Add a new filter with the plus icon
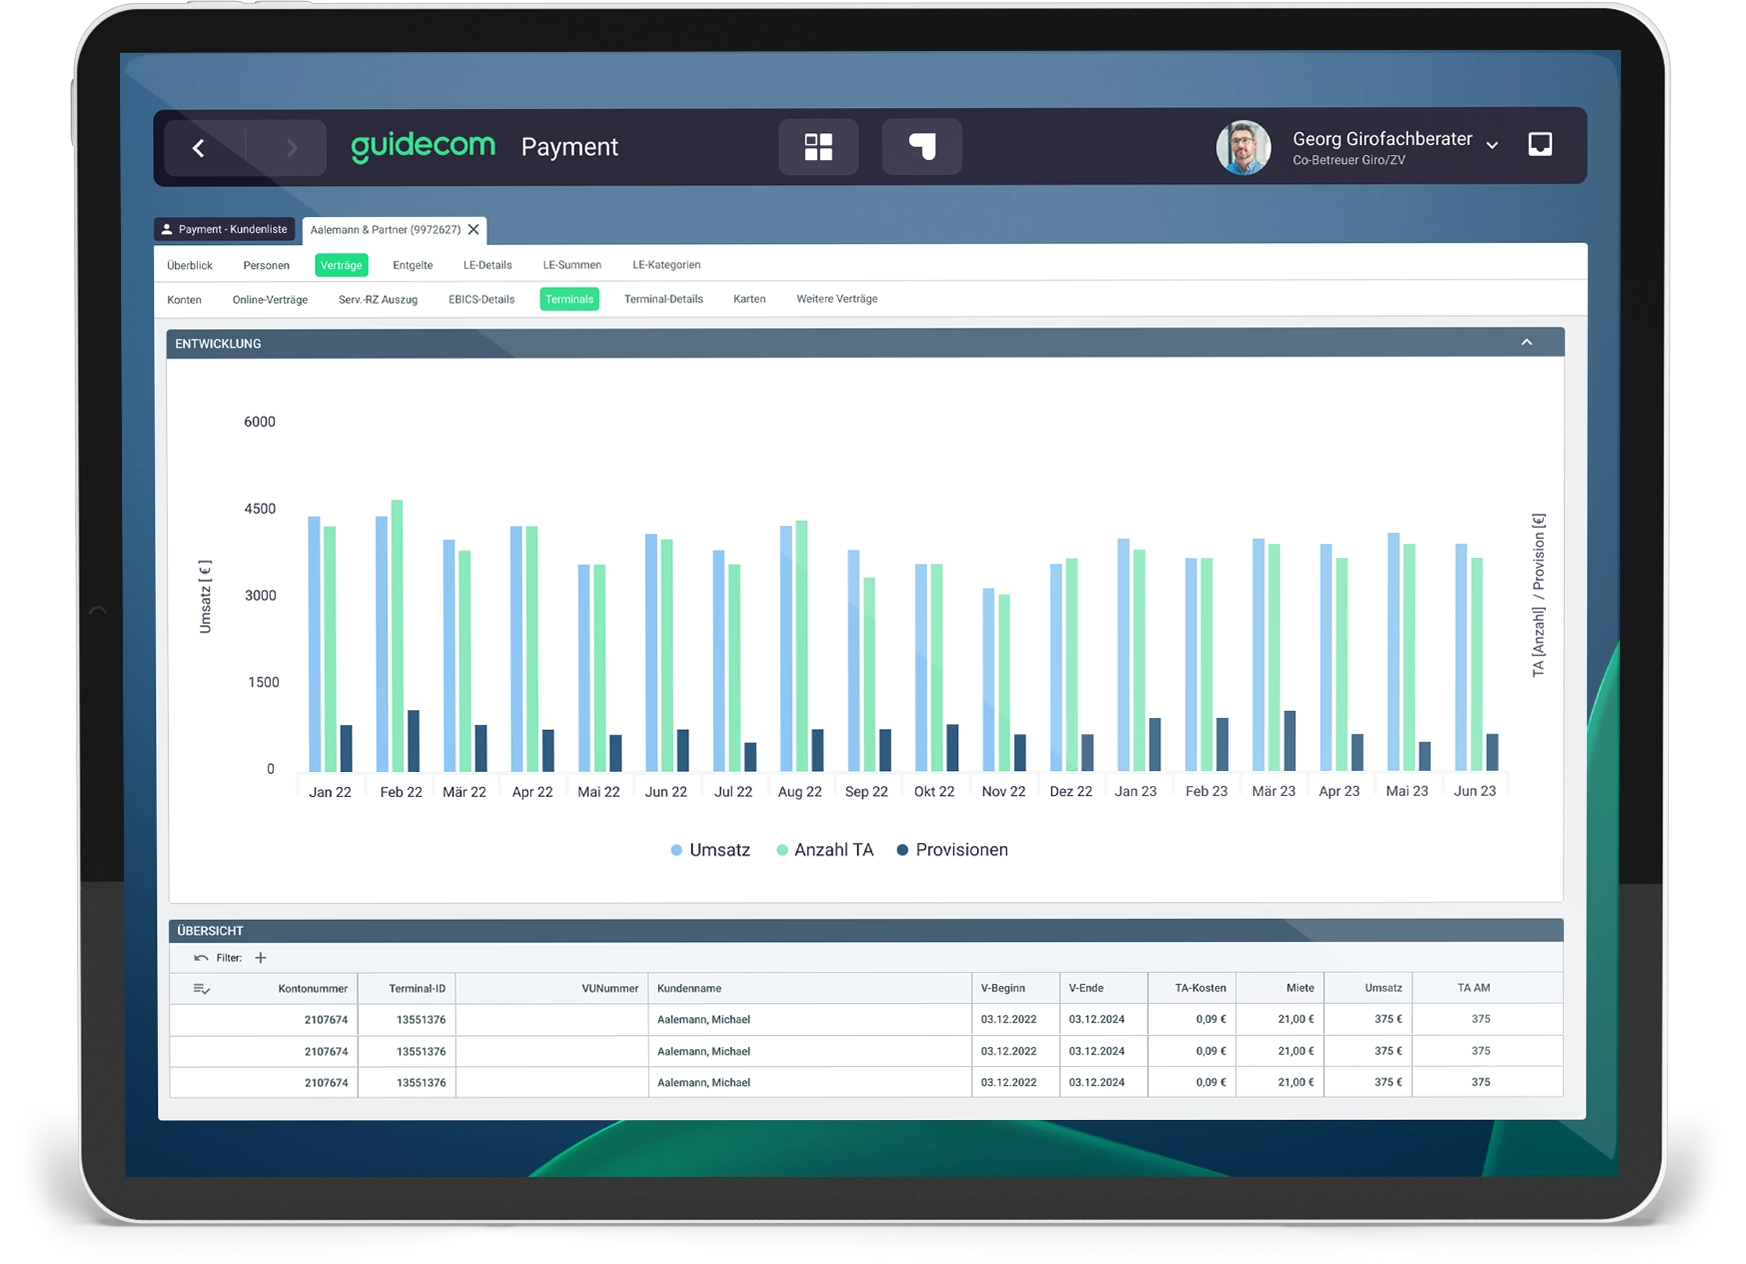The width and height of the screenshot is (1746, 1264). [261, 958]
